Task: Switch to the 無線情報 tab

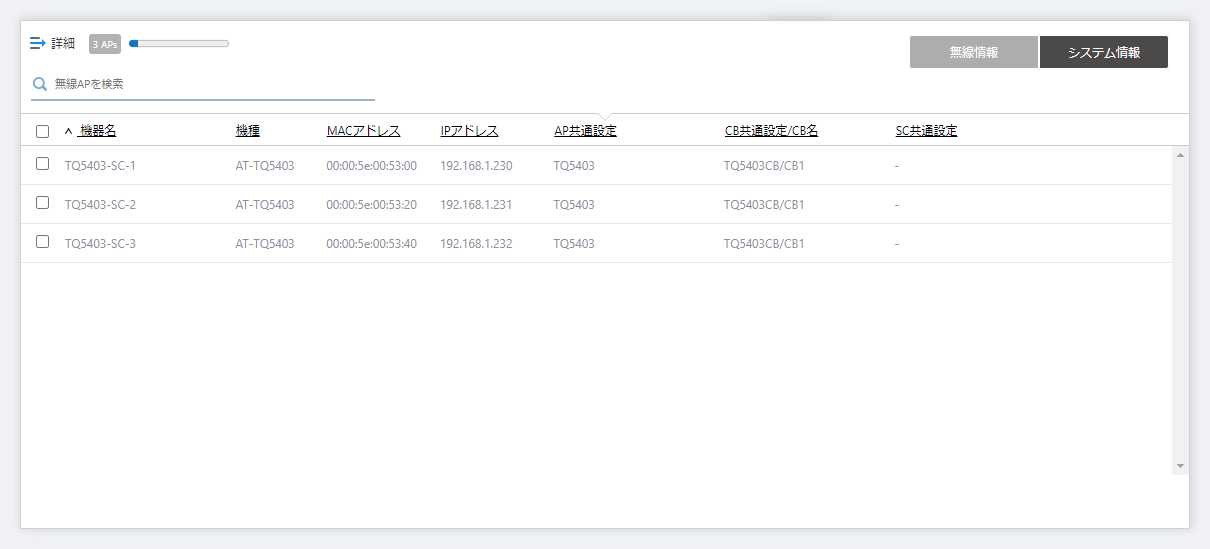Action: pos(974,52)
